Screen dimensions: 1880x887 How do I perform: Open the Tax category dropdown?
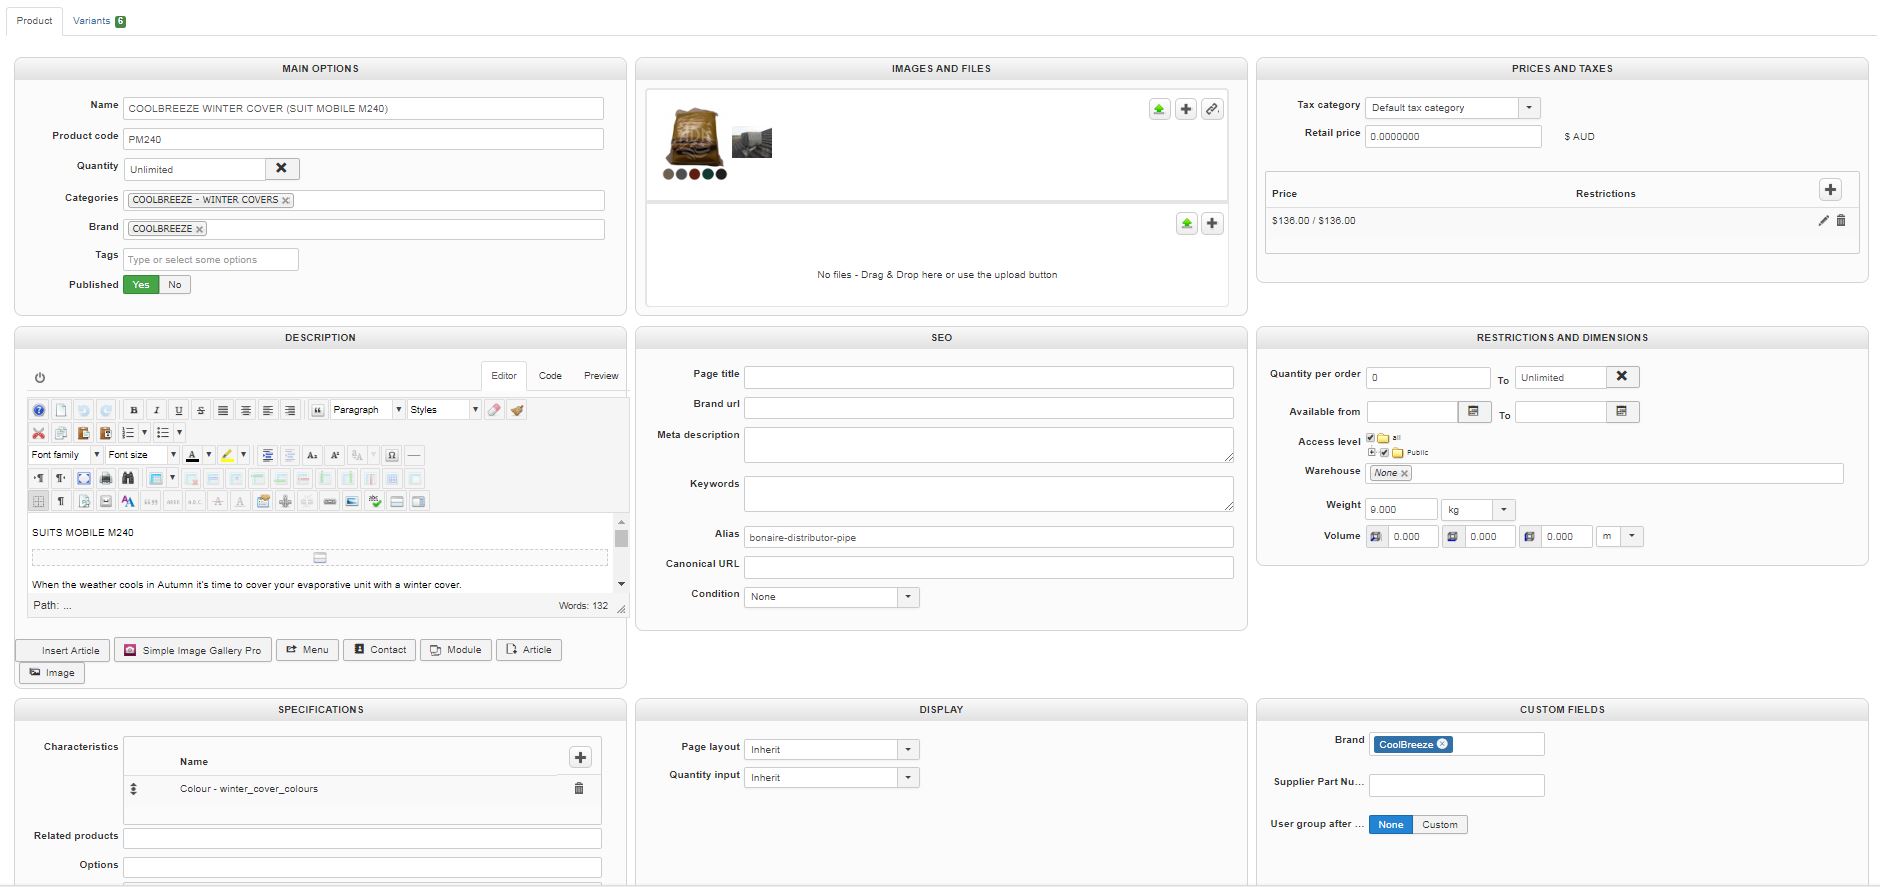pyautogui.click(x=1528, y=108)
